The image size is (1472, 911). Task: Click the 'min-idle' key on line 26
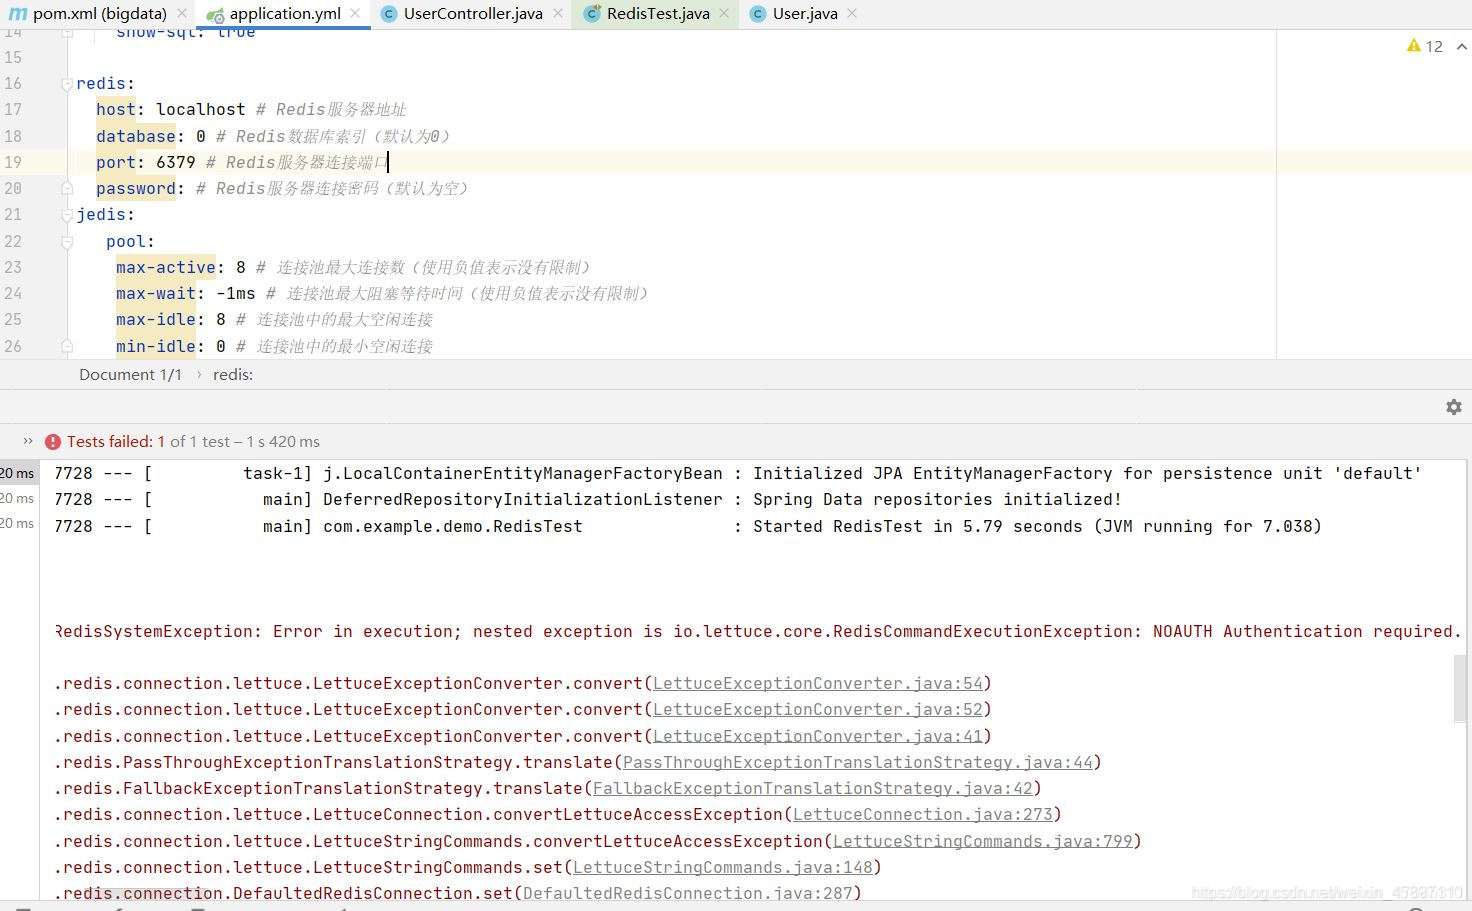coord(156,346)
